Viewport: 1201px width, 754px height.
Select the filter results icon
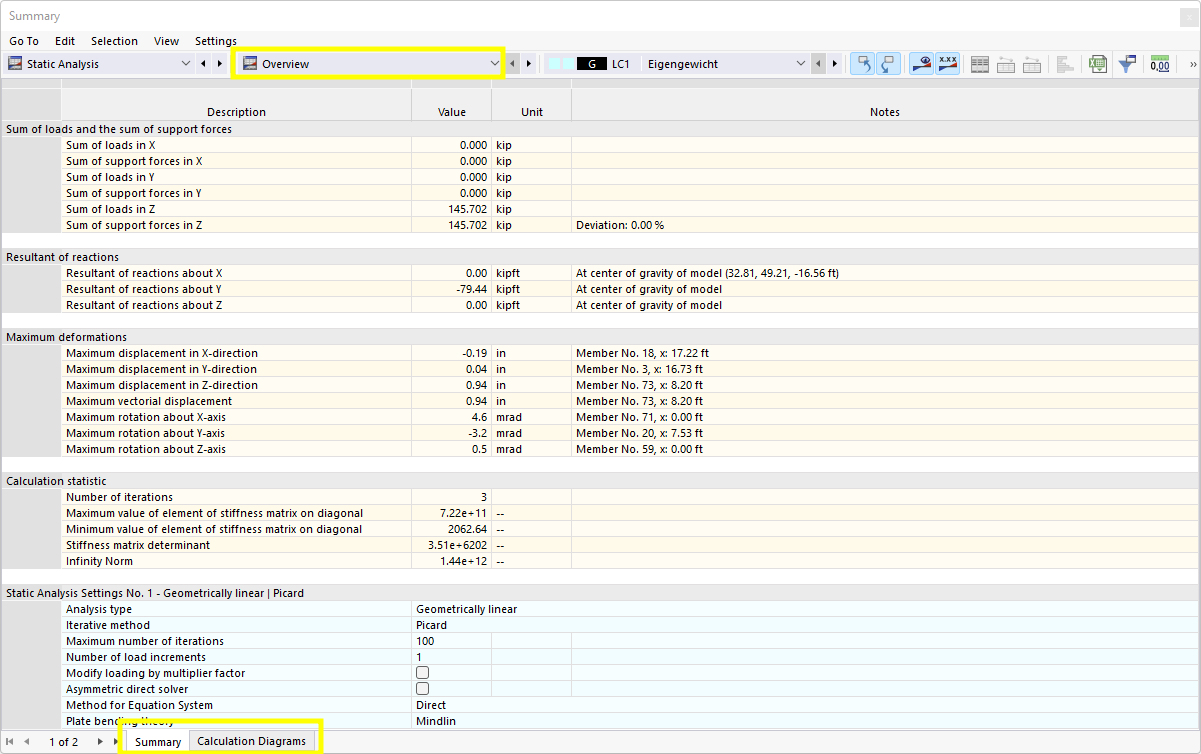[1127, 63]
